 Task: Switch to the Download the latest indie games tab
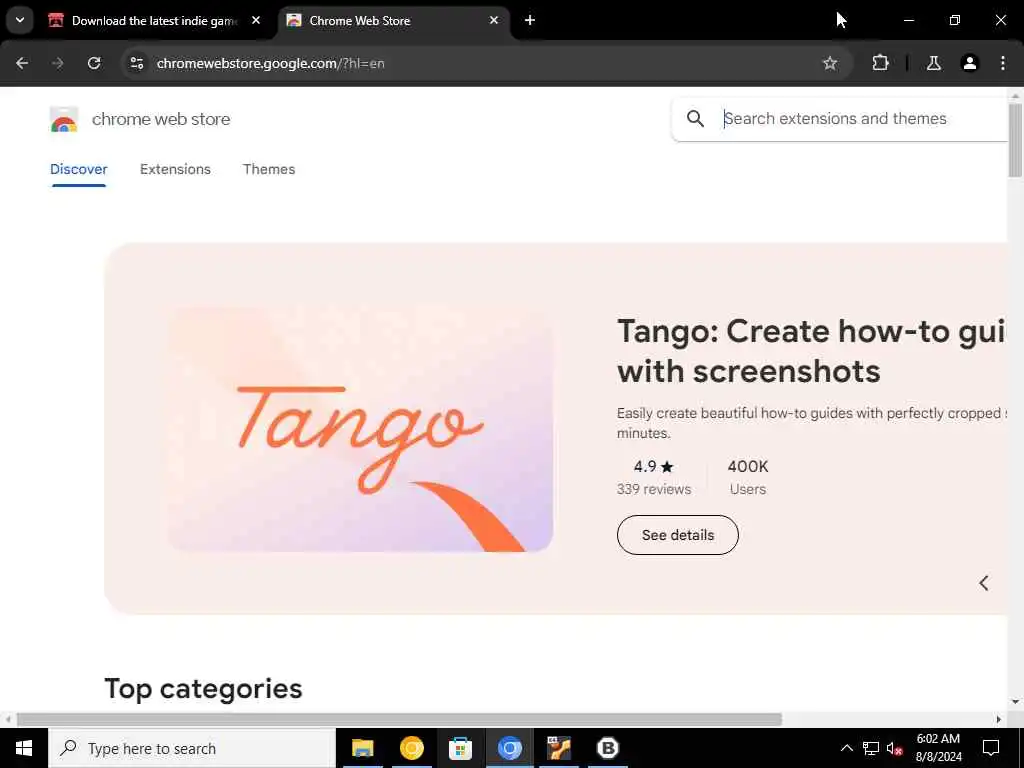coord(155,21)
